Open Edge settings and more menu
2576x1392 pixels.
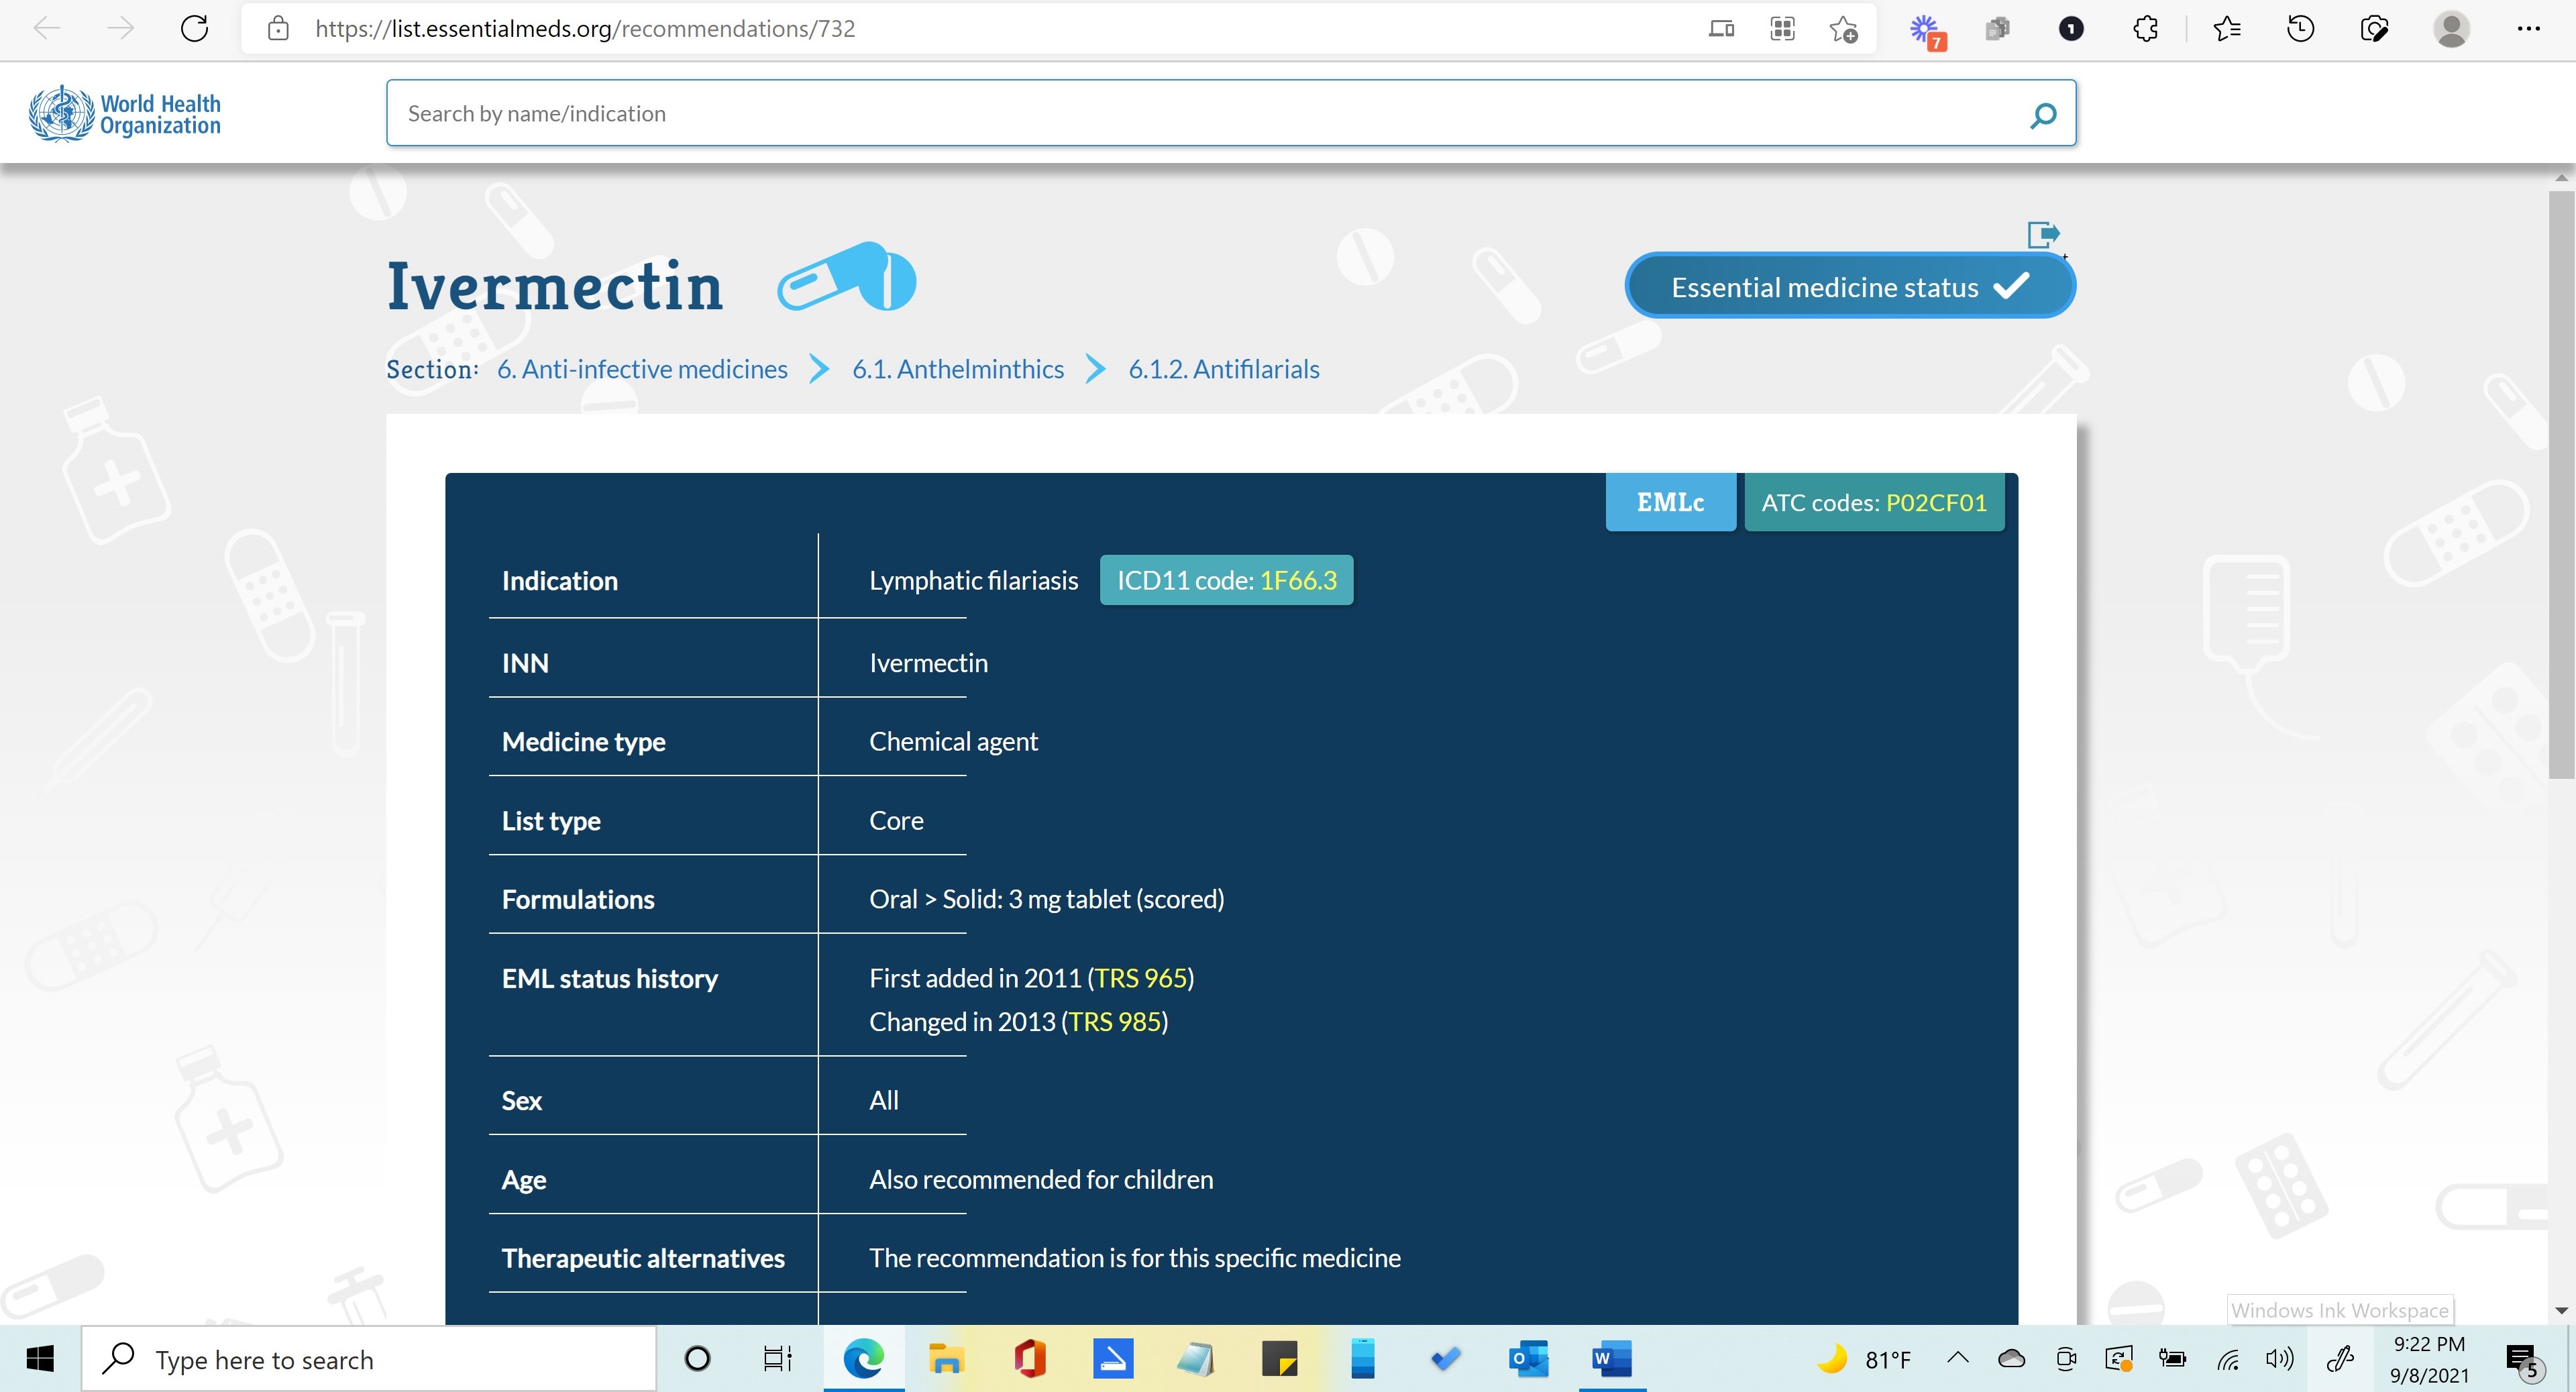(2528, 29)
